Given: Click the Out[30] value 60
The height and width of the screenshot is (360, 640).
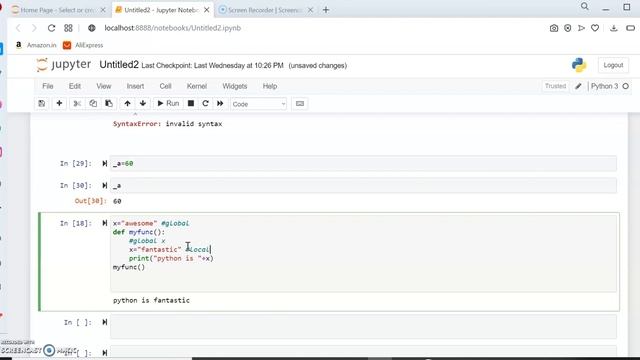Looking at the screenshot, I should [x=117, y=201].
